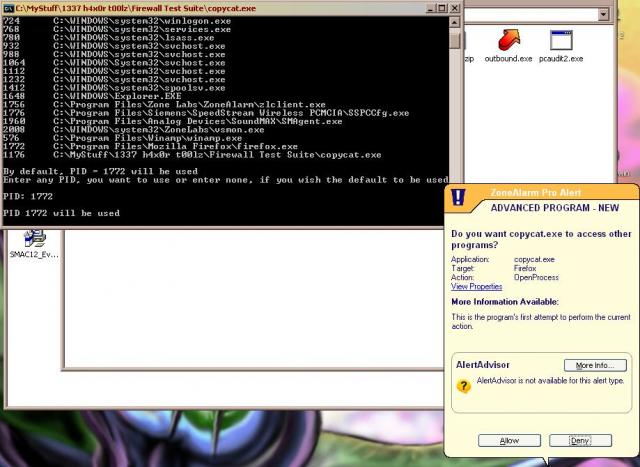Click the lsass.exe process line
Screen dimensions: 640x467
109,38
